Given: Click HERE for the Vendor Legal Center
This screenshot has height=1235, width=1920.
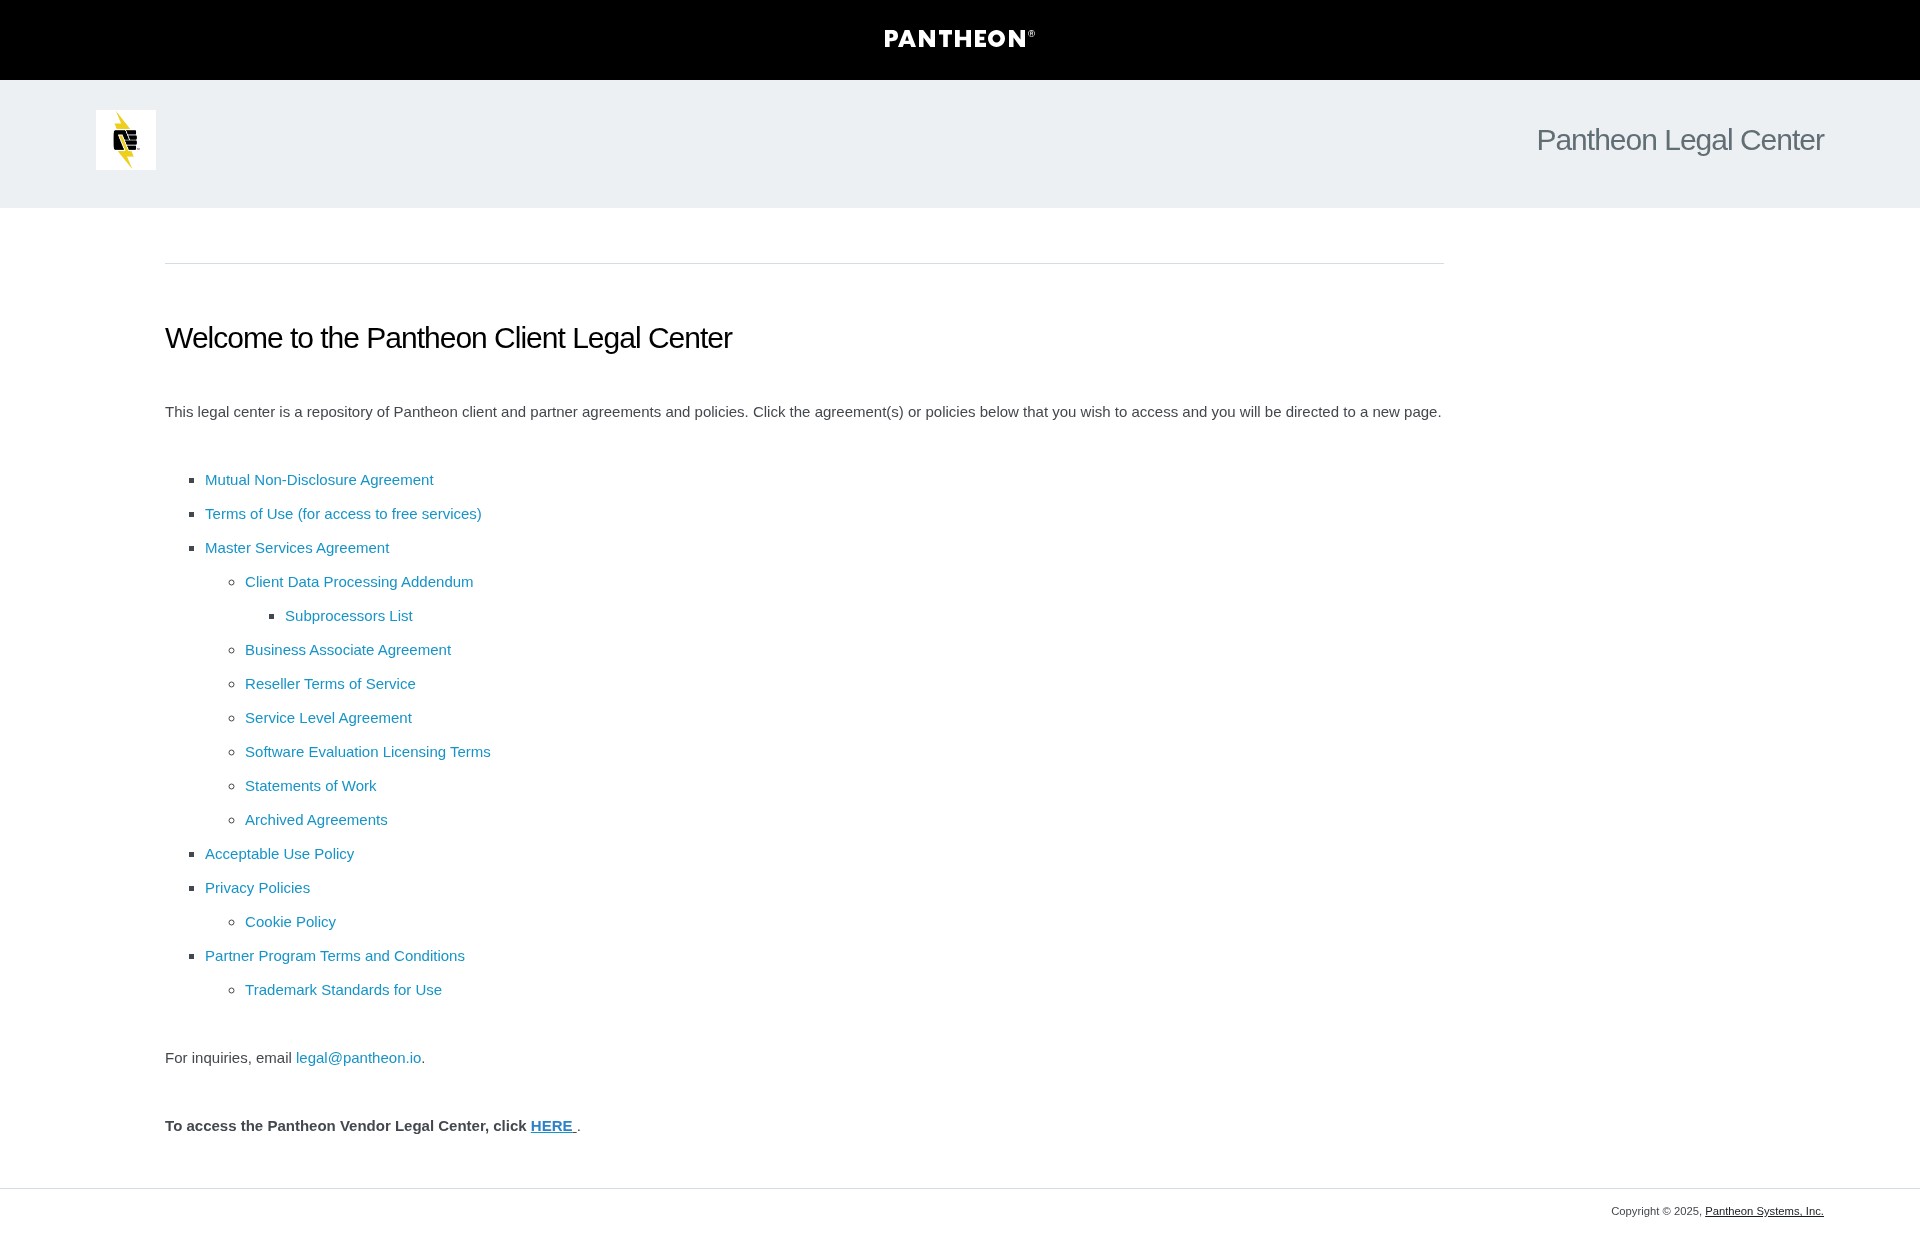Looking at the screenshot, I should tap(553, 1126).
